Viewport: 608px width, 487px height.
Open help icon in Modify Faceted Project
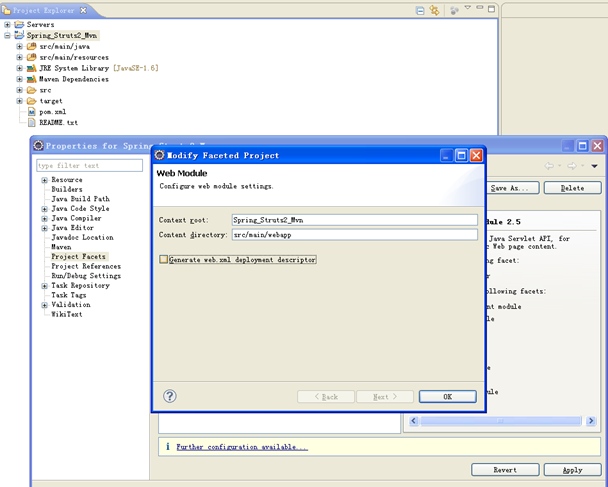point(170,396)
